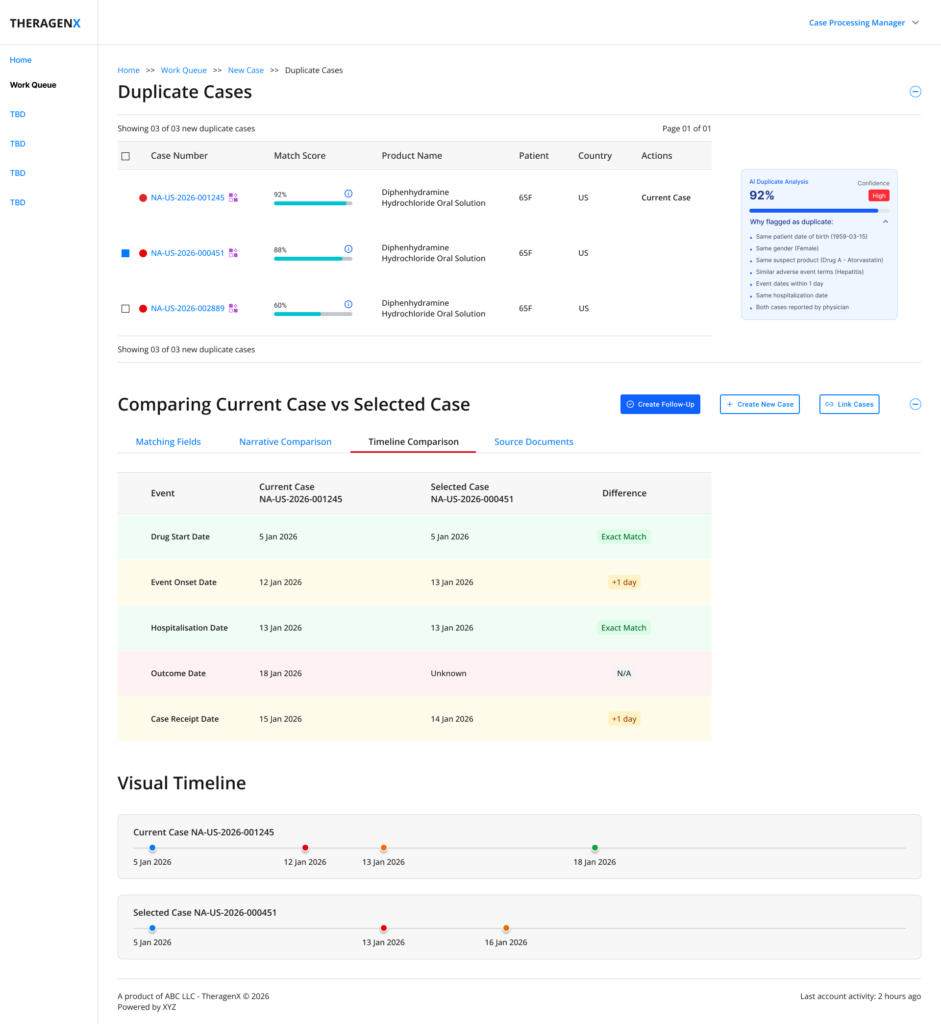Uncheck the NA-US-2026-000451 case checkbox
941x1024 pixels.
tap(125, 253)
